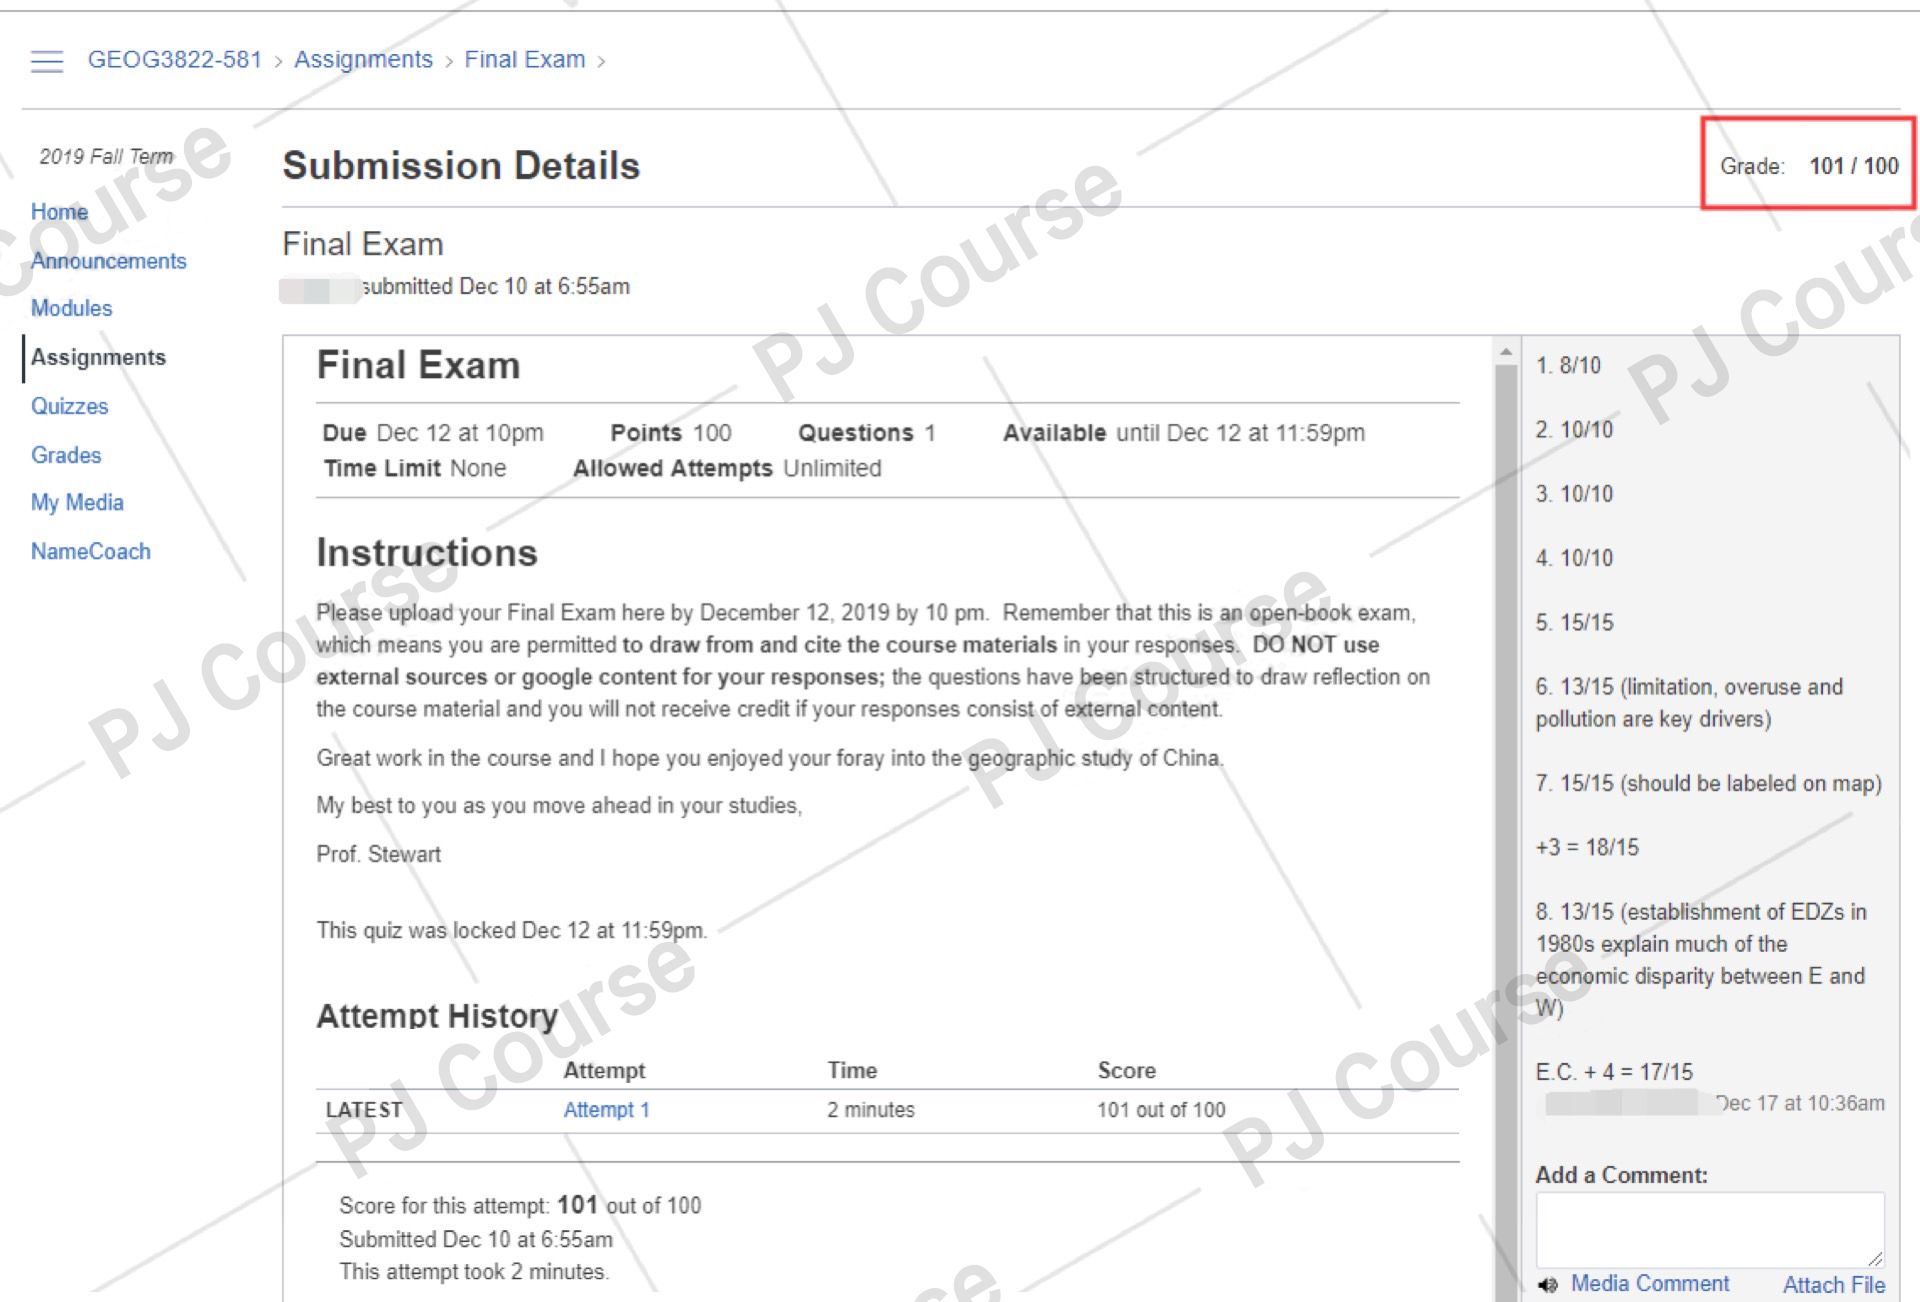The width and height of the screenshot is (1920, 1302).
Task: Click comment line 'E.C. + 4 = 17/15'
Action: tap(1614, 1073)
